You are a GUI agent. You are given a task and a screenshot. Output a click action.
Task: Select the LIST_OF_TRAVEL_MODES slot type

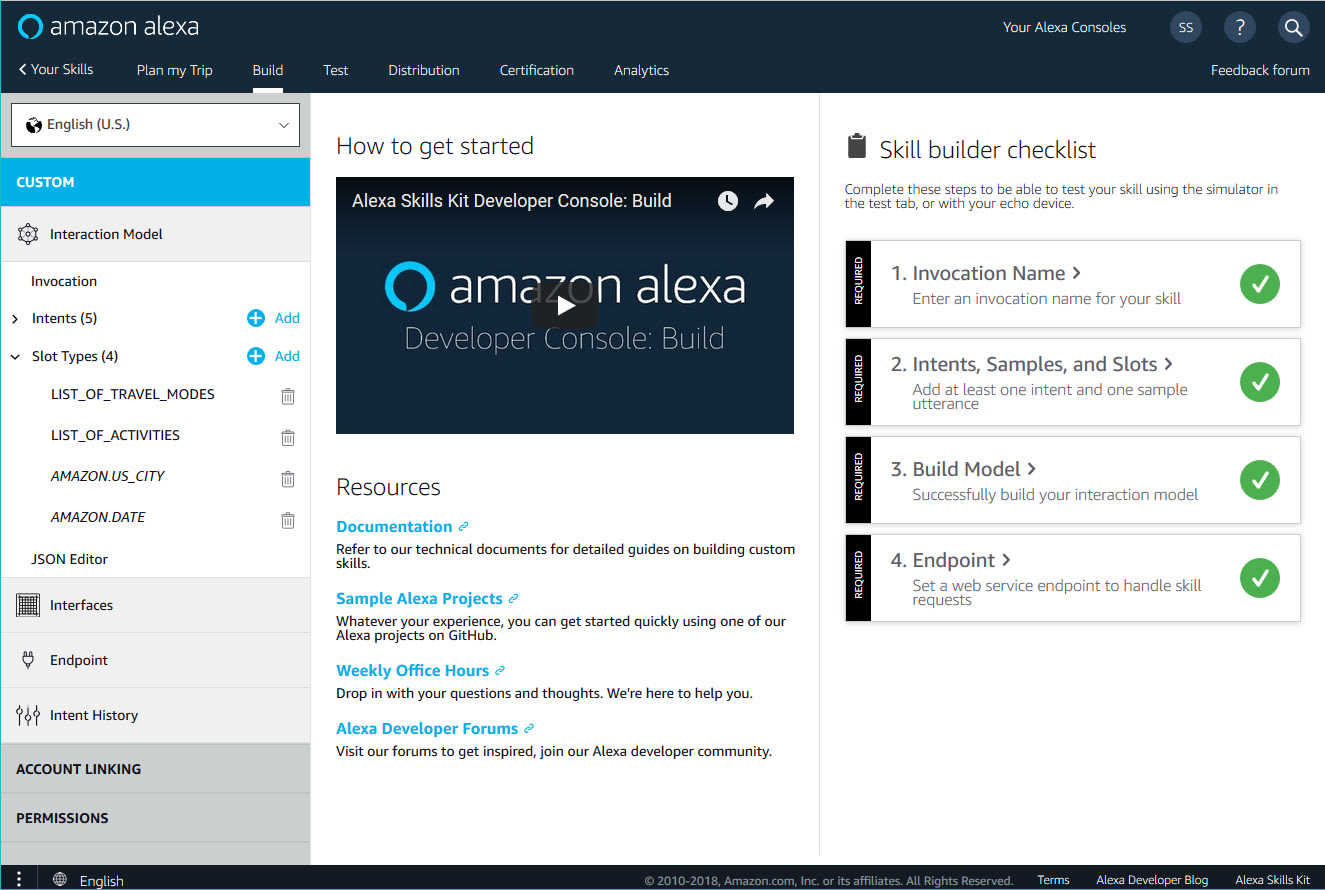133,394
